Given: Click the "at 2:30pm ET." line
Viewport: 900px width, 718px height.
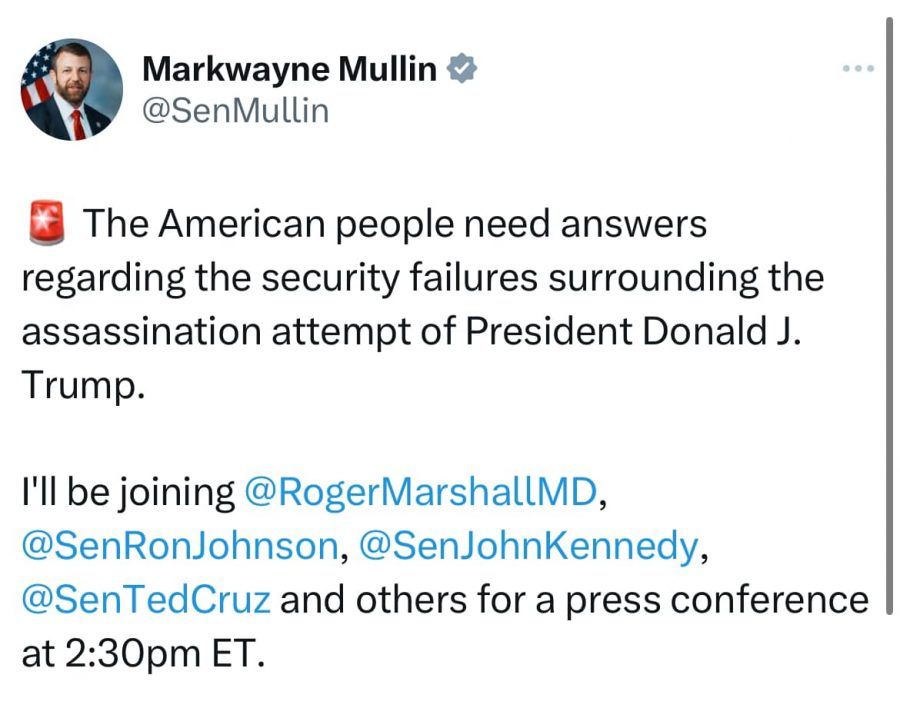Looking at the screenshot, I should click(143, 654).
